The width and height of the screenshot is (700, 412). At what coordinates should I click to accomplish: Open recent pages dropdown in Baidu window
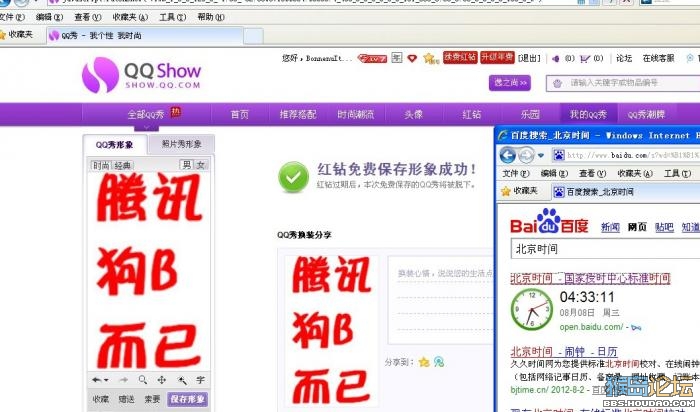coord(541,155)
